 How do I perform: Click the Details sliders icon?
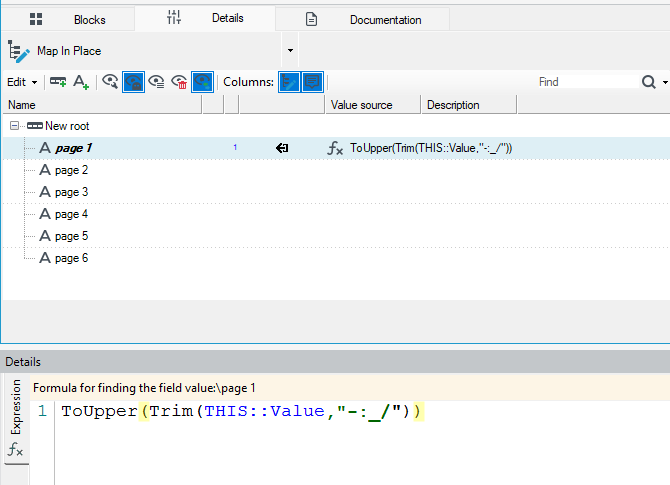click(174, 17)
